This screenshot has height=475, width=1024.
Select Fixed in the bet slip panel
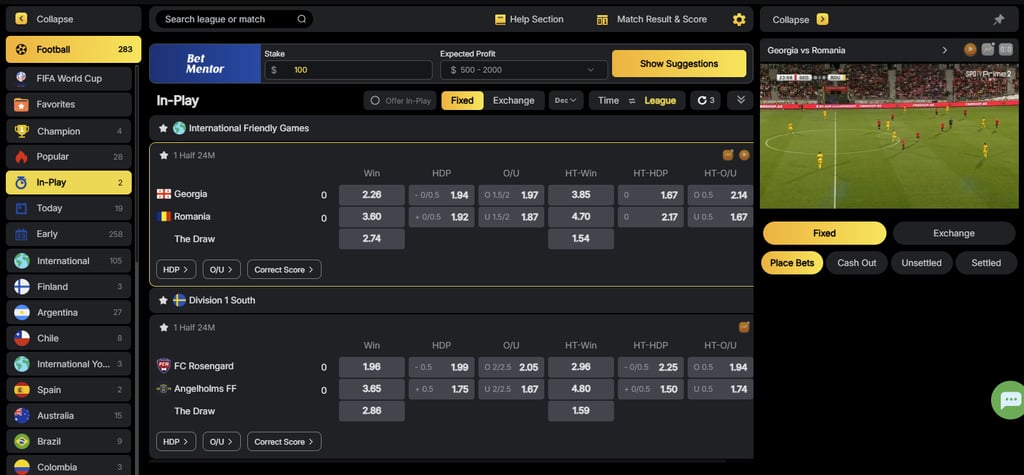(x=824, y=233)
